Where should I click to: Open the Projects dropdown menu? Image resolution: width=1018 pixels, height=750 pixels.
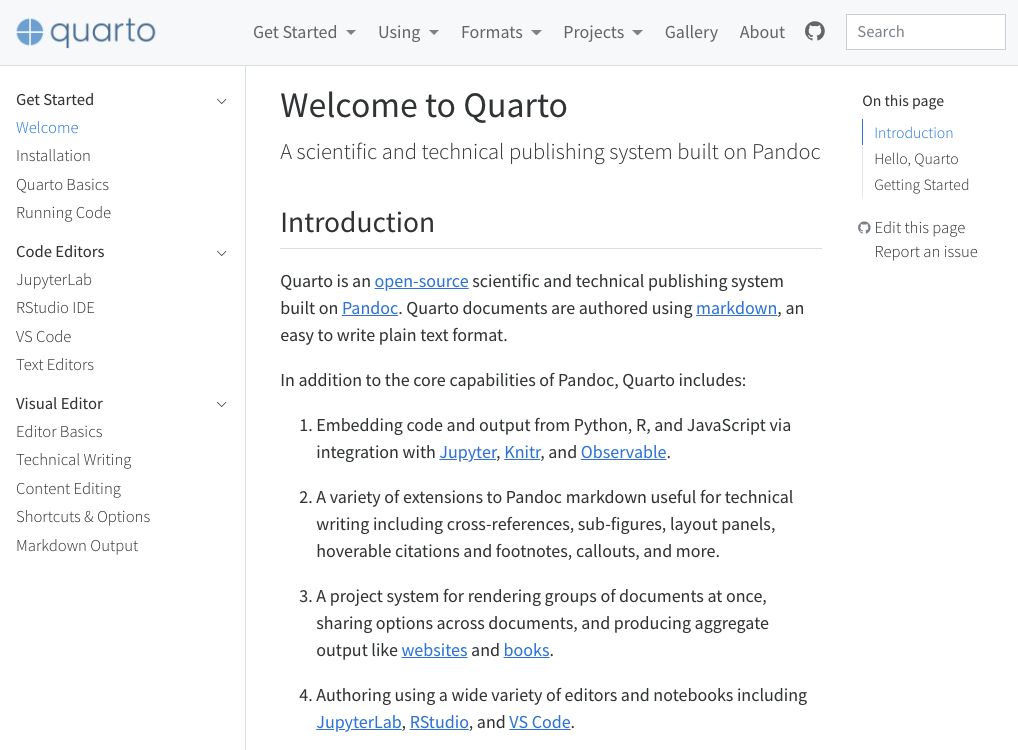[602, 32]
